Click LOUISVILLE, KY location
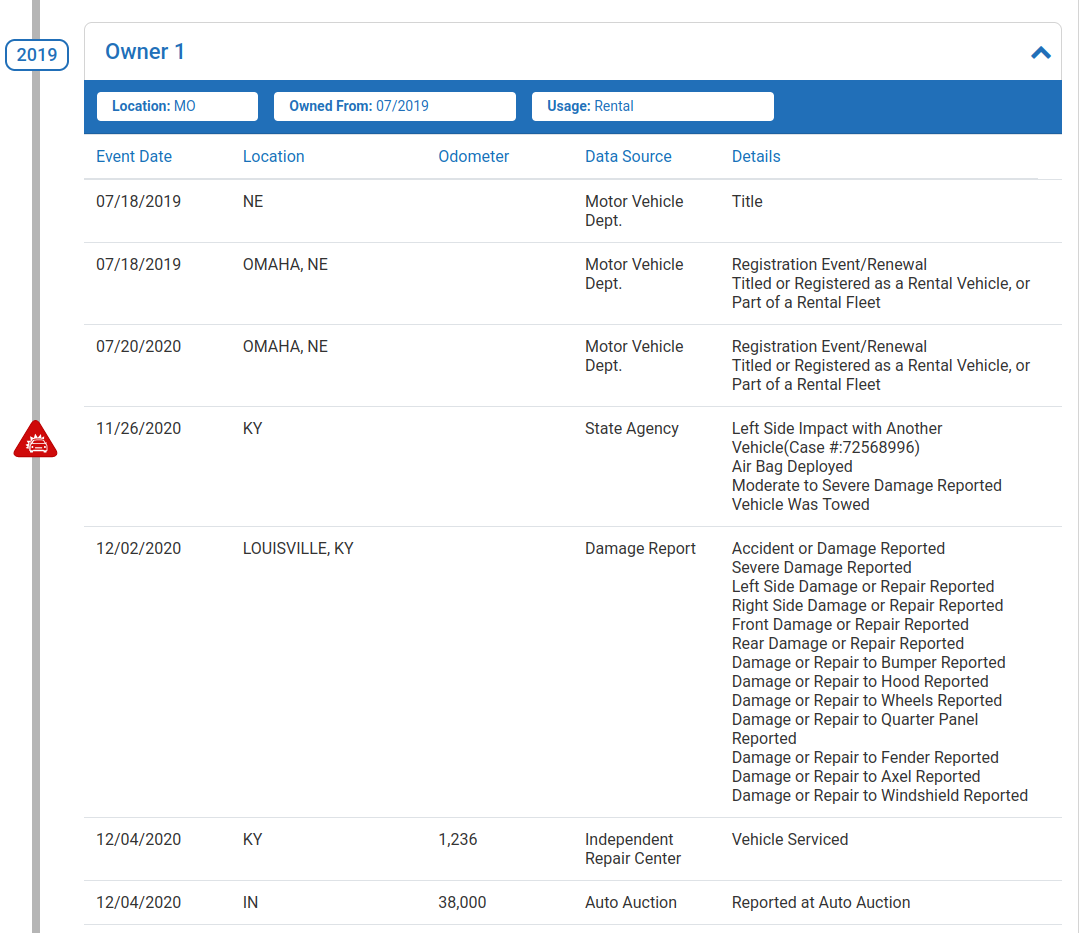The image size is (1082, 933). [297, 549]
